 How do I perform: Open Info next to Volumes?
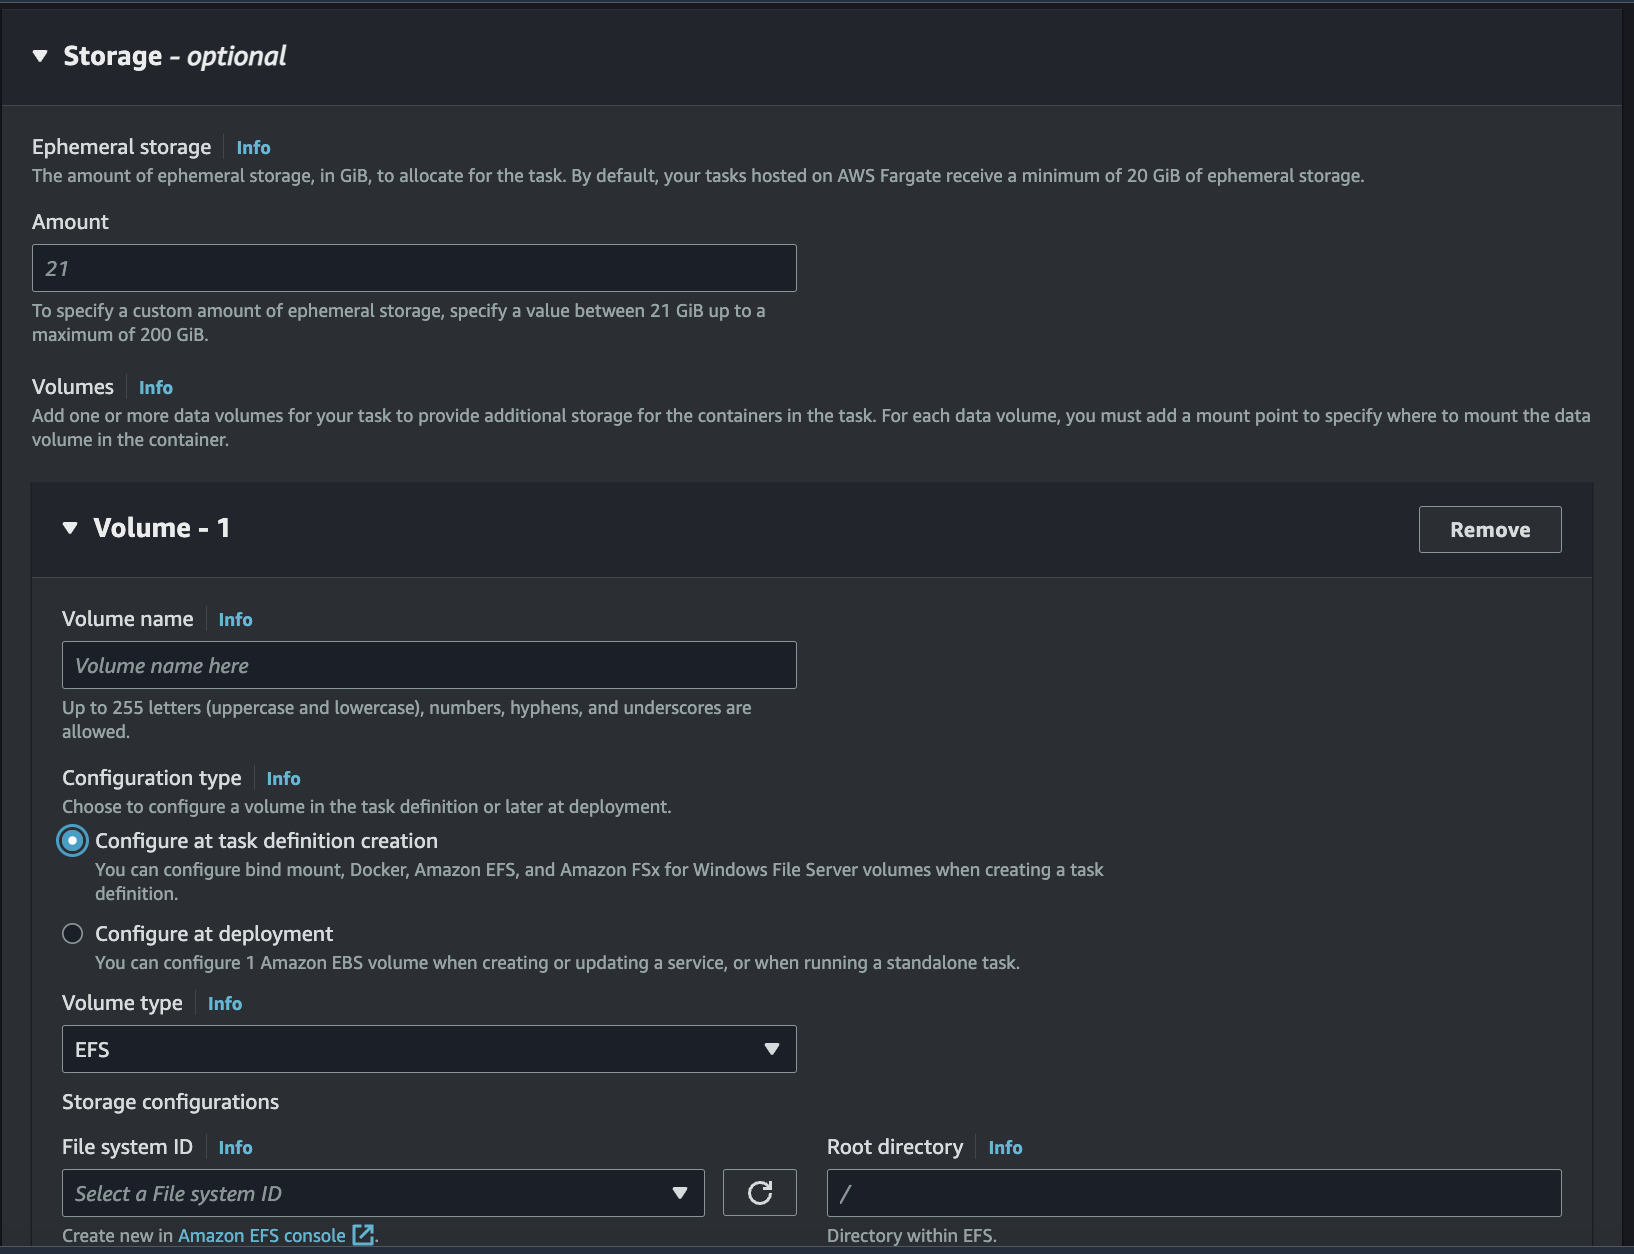[156, 387]
